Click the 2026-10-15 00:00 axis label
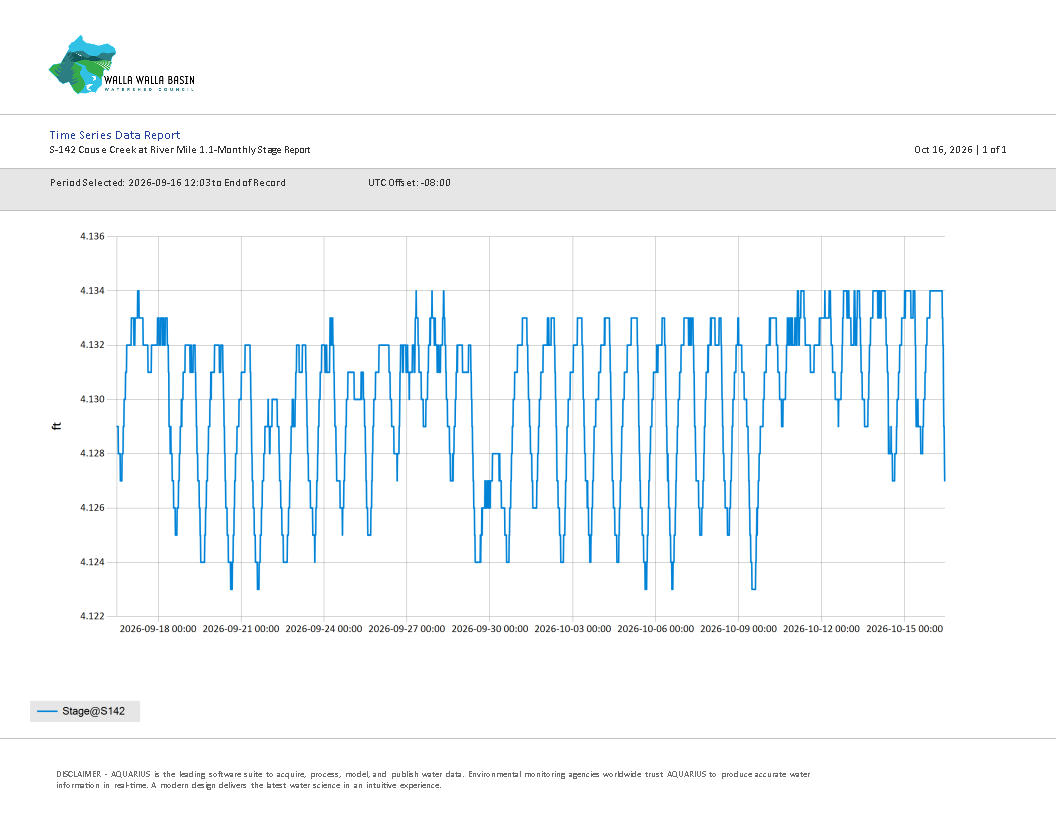The image size is (1056, 816). (x=904, y=629)
